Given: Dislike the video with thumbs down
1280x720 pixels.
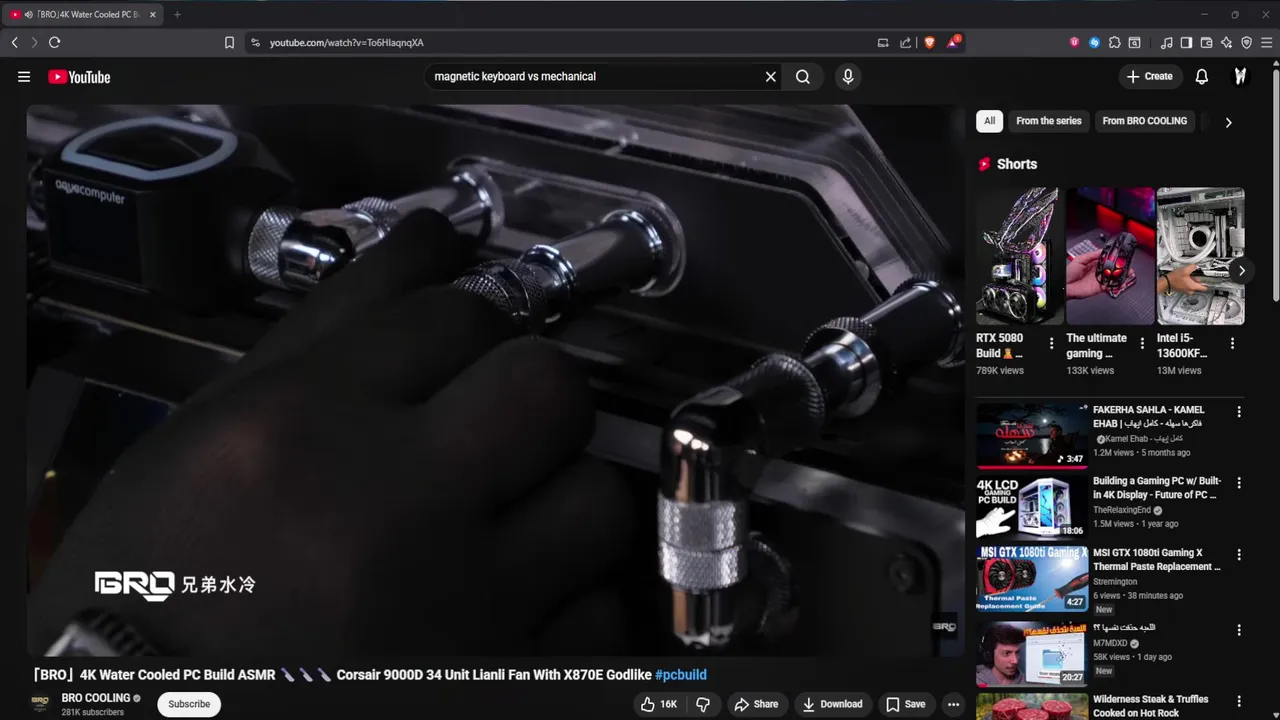Looking at the screenshot, I should click(x=703, y=704).
